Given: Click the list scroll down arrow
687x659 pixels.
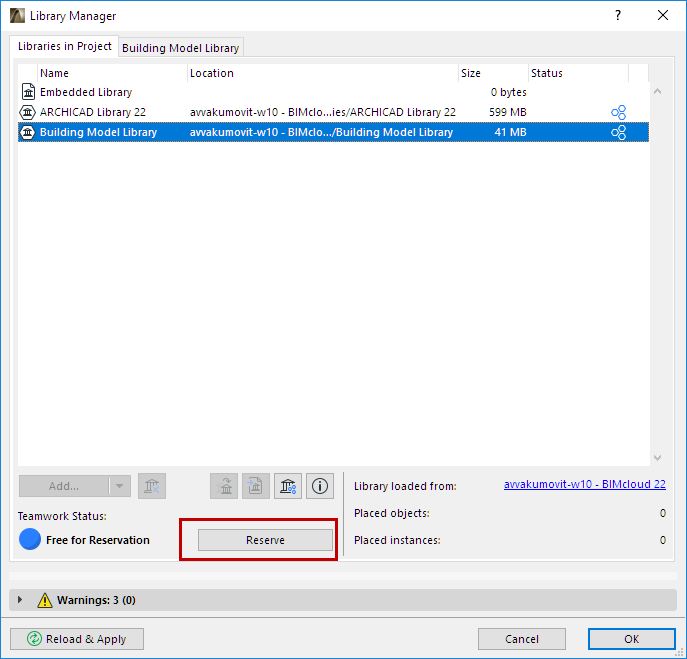Looking at the screenshot, I should click(657, 457).
